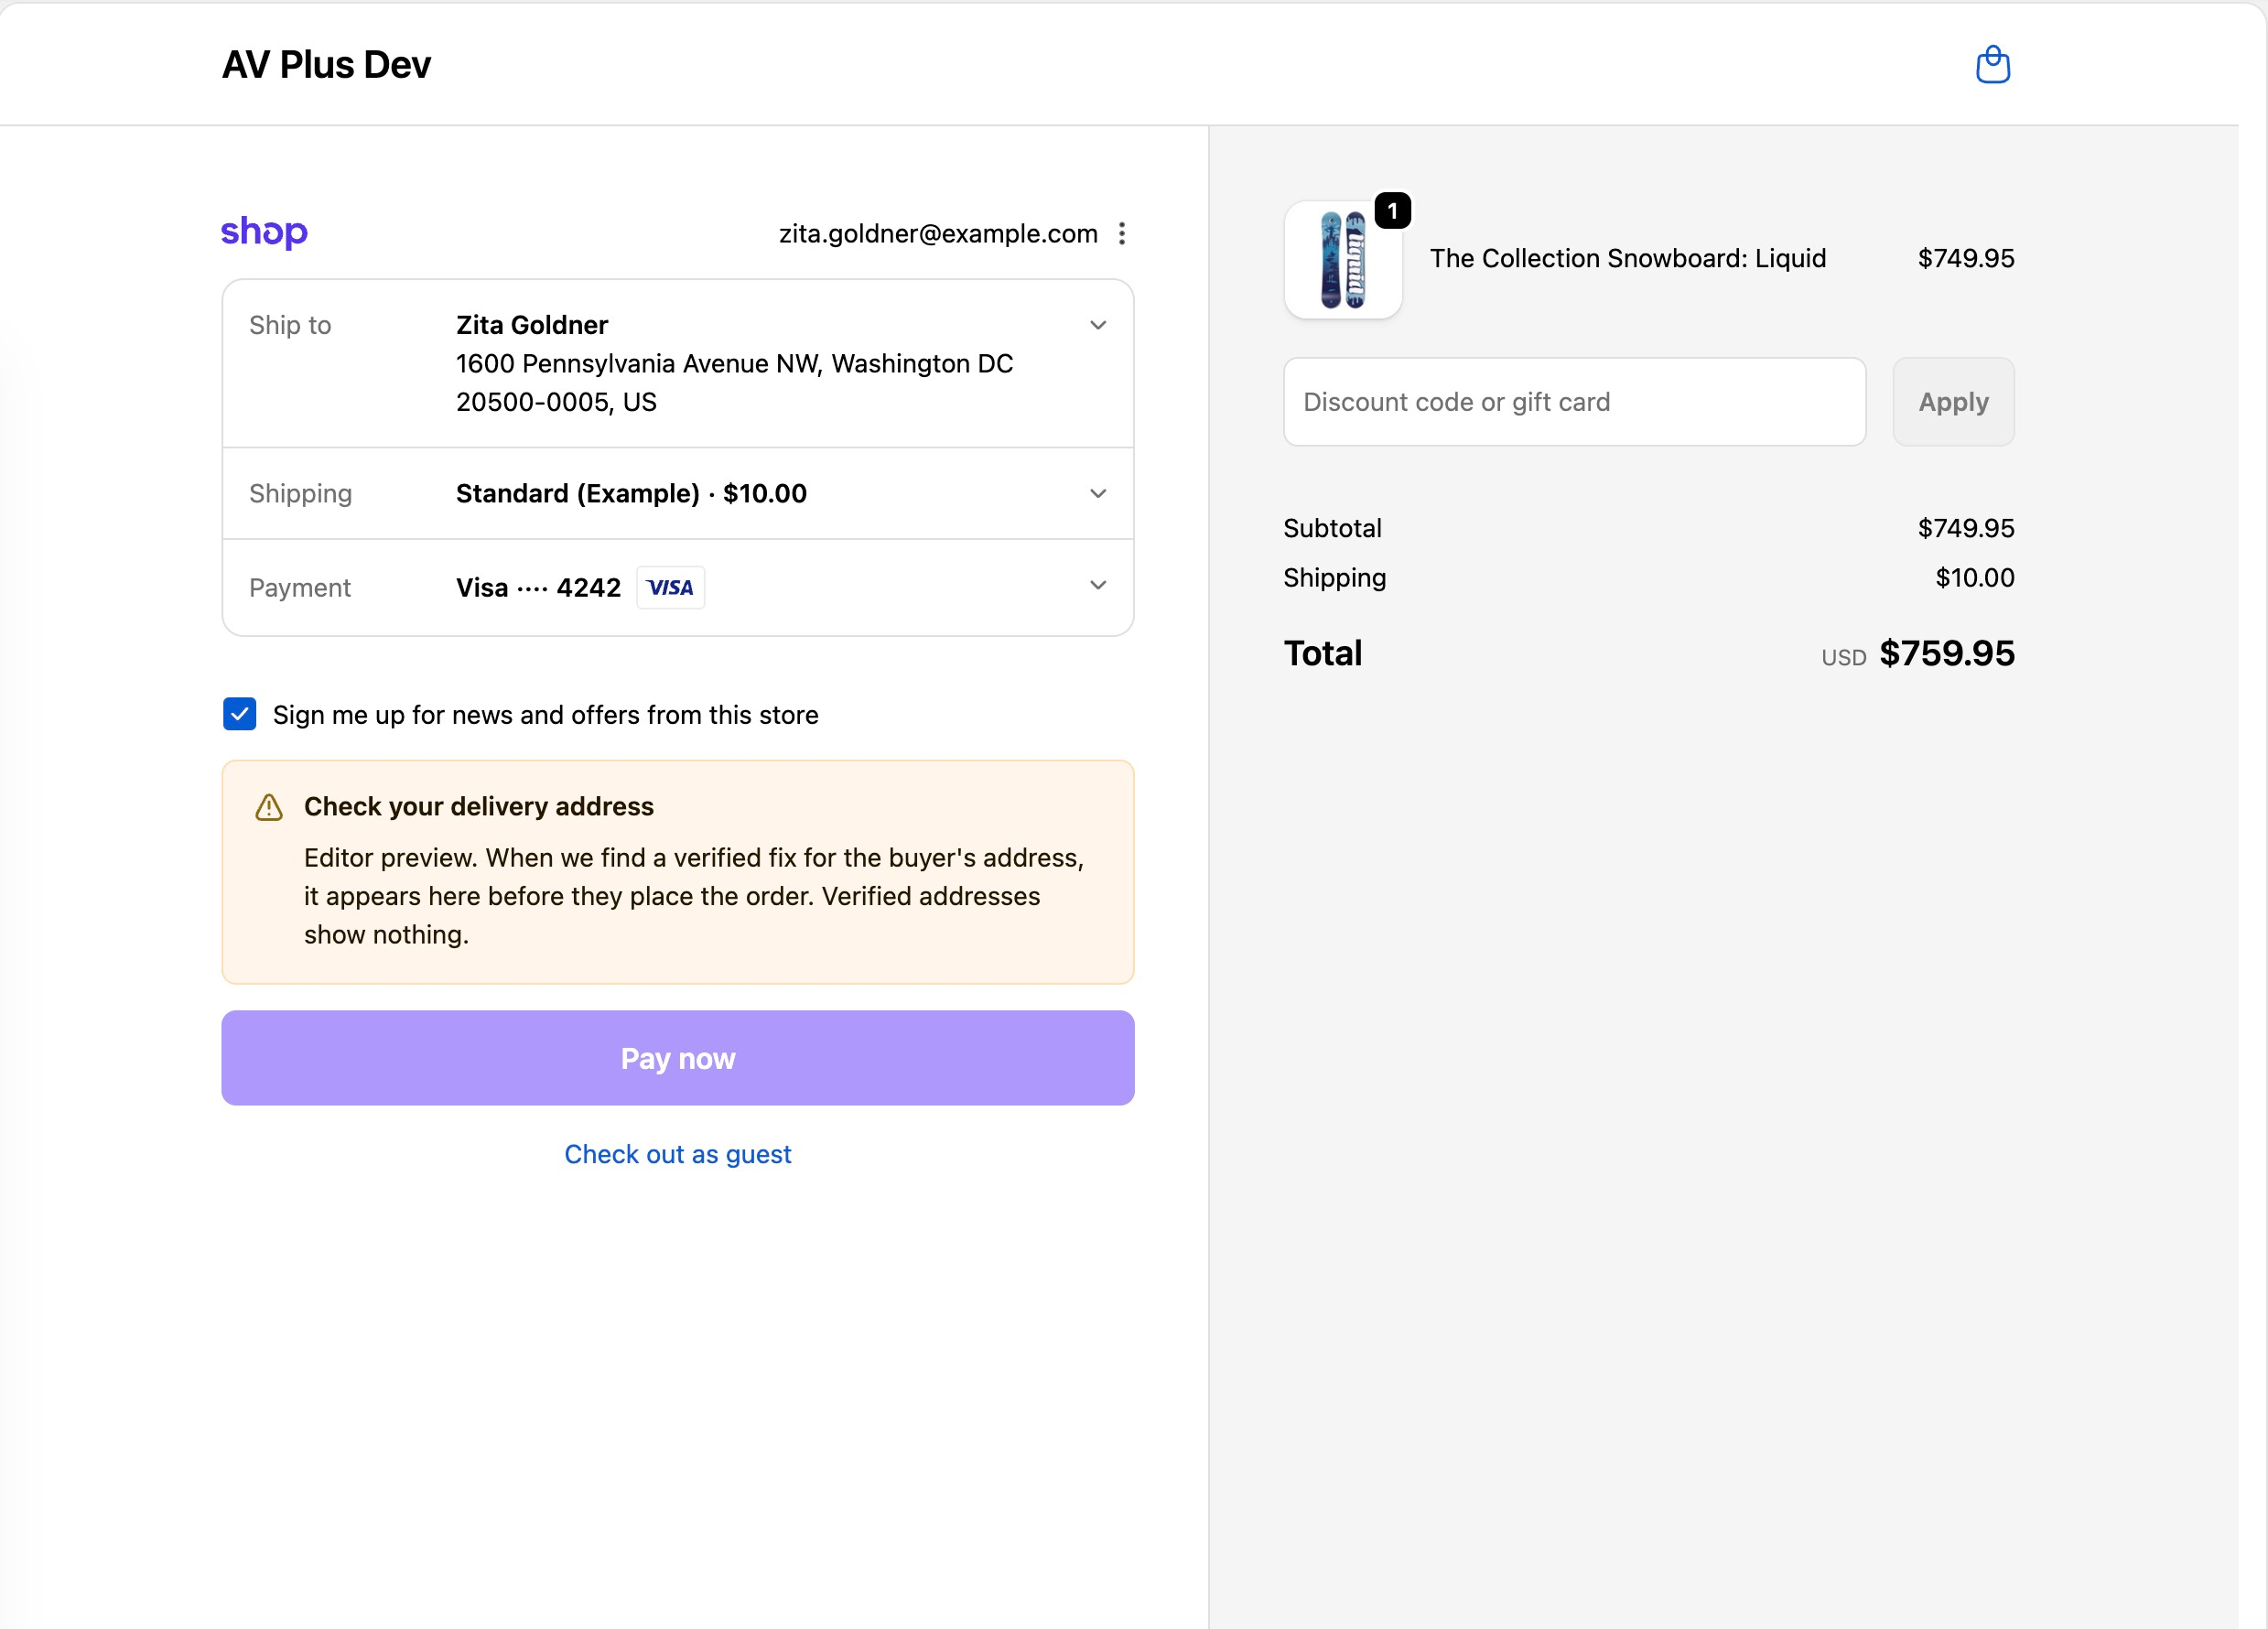The height and width of the screenshot is (1629, 2268).
Task: Click the zita.goldner@example.com email text
Action: point(938,233)
